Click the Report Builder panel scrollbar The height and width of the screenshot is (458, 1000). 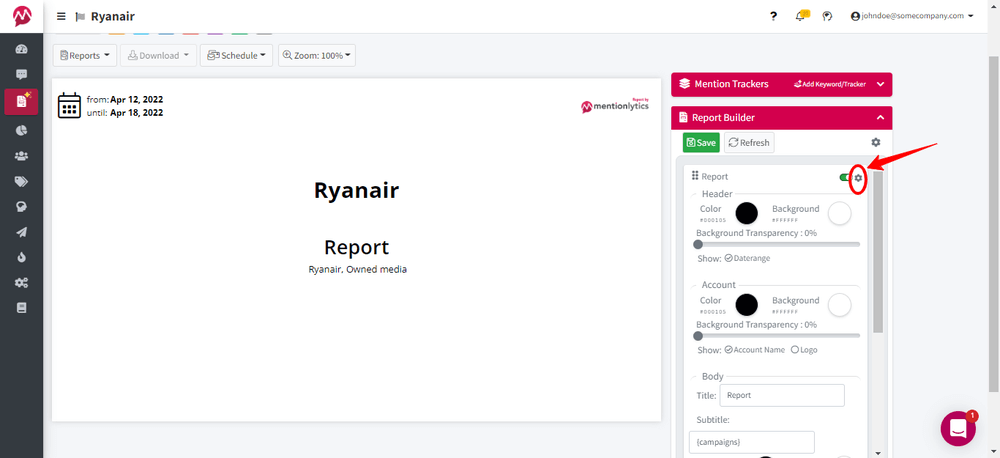(878, 252)
